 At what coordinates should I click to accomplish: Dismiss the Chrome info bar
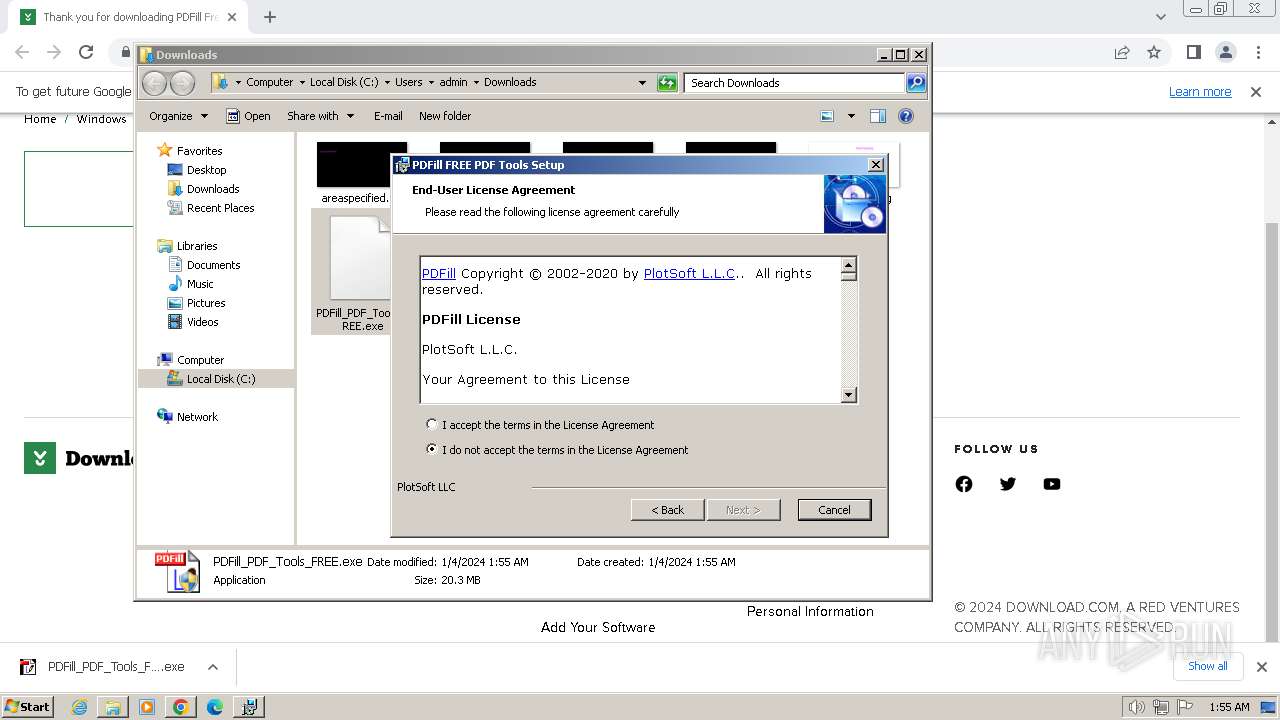click(x=1256, y=91)
